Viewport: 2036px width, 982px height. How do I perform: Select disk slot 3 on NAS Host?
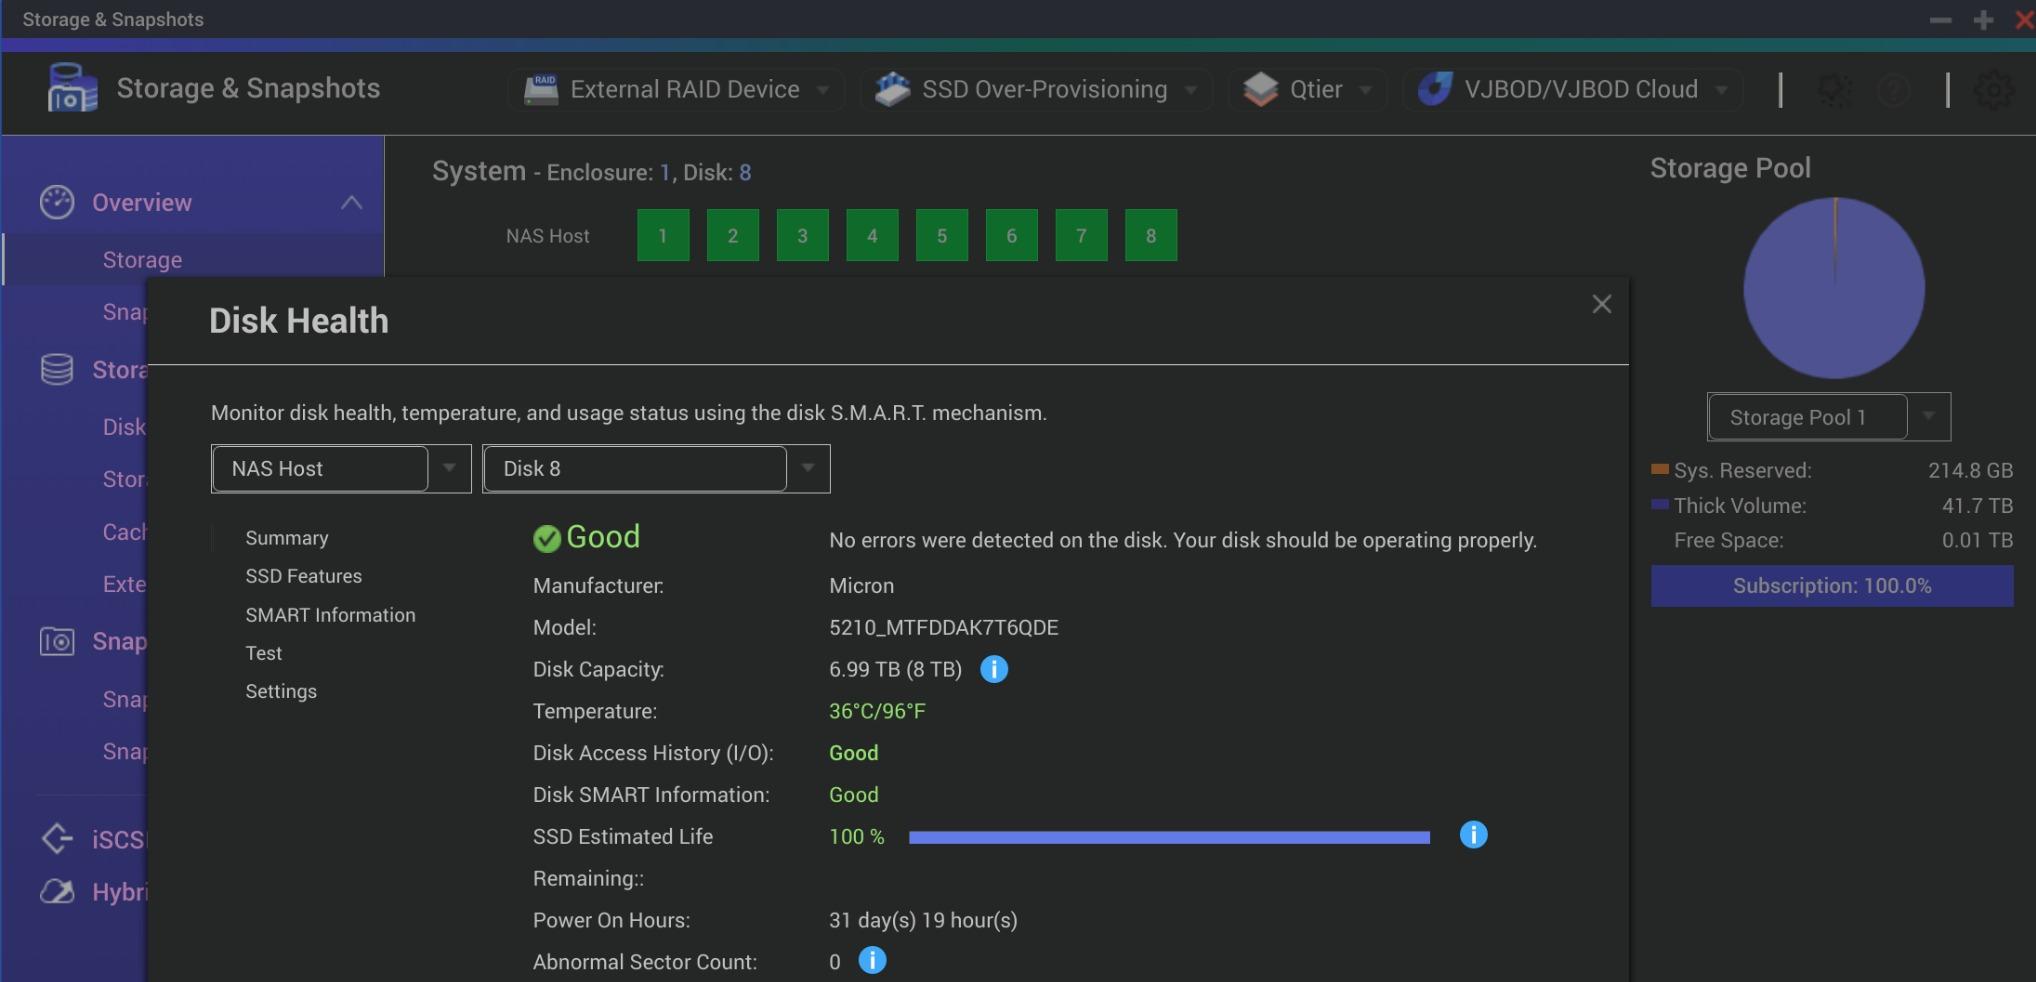pyautogui.click(x=802, y=235)
